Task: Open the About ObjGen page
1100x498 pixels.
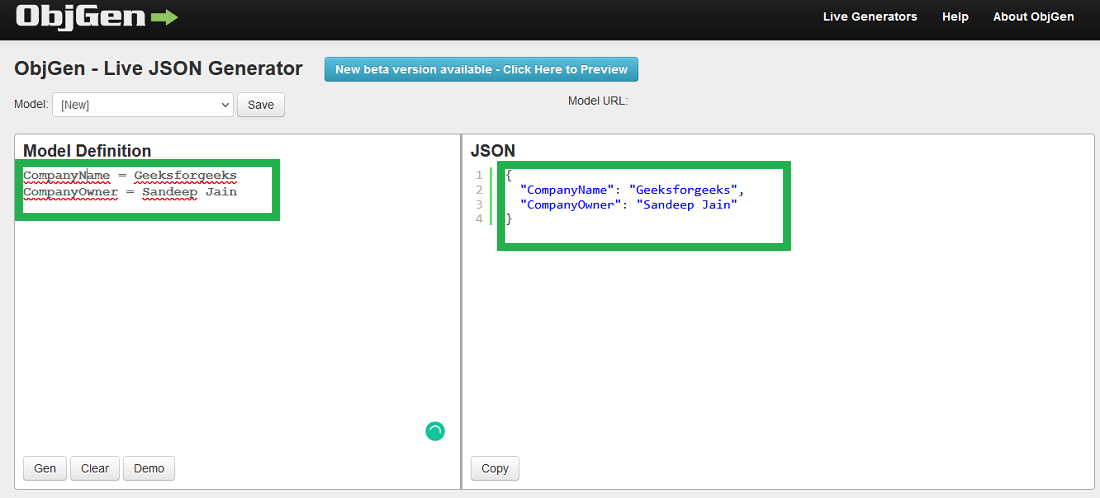Action: click(x=1033, y=17)
